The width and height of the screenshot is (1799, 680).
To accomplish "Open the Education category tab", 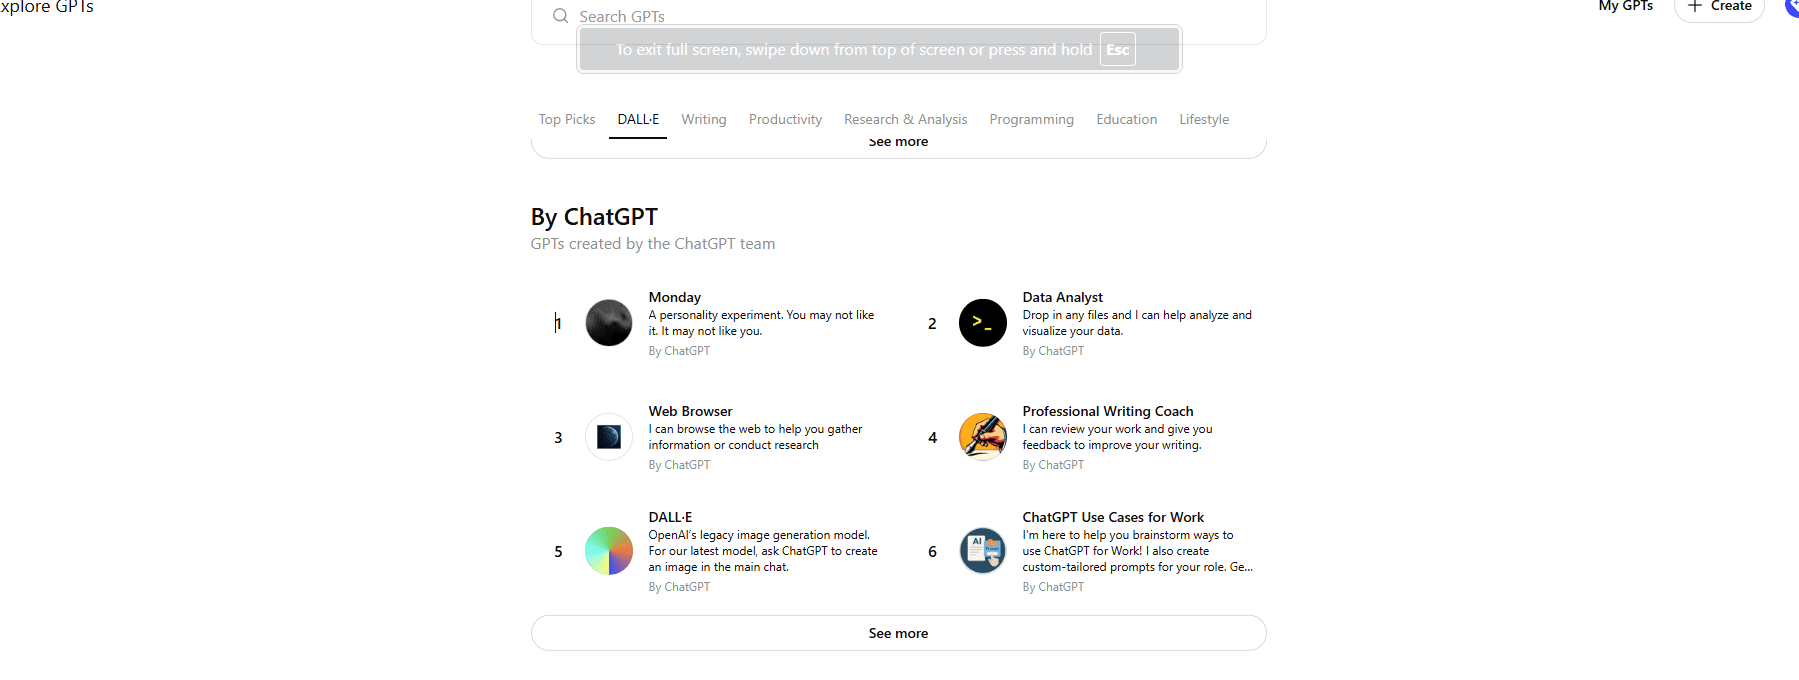I will click(x=1126, y=119).
